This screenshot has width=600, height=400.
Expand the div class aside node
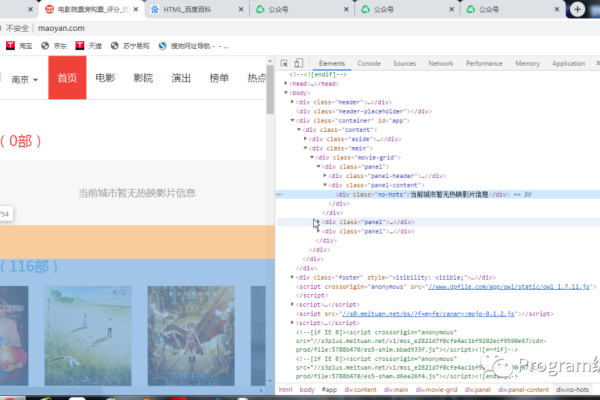(305, 139)
